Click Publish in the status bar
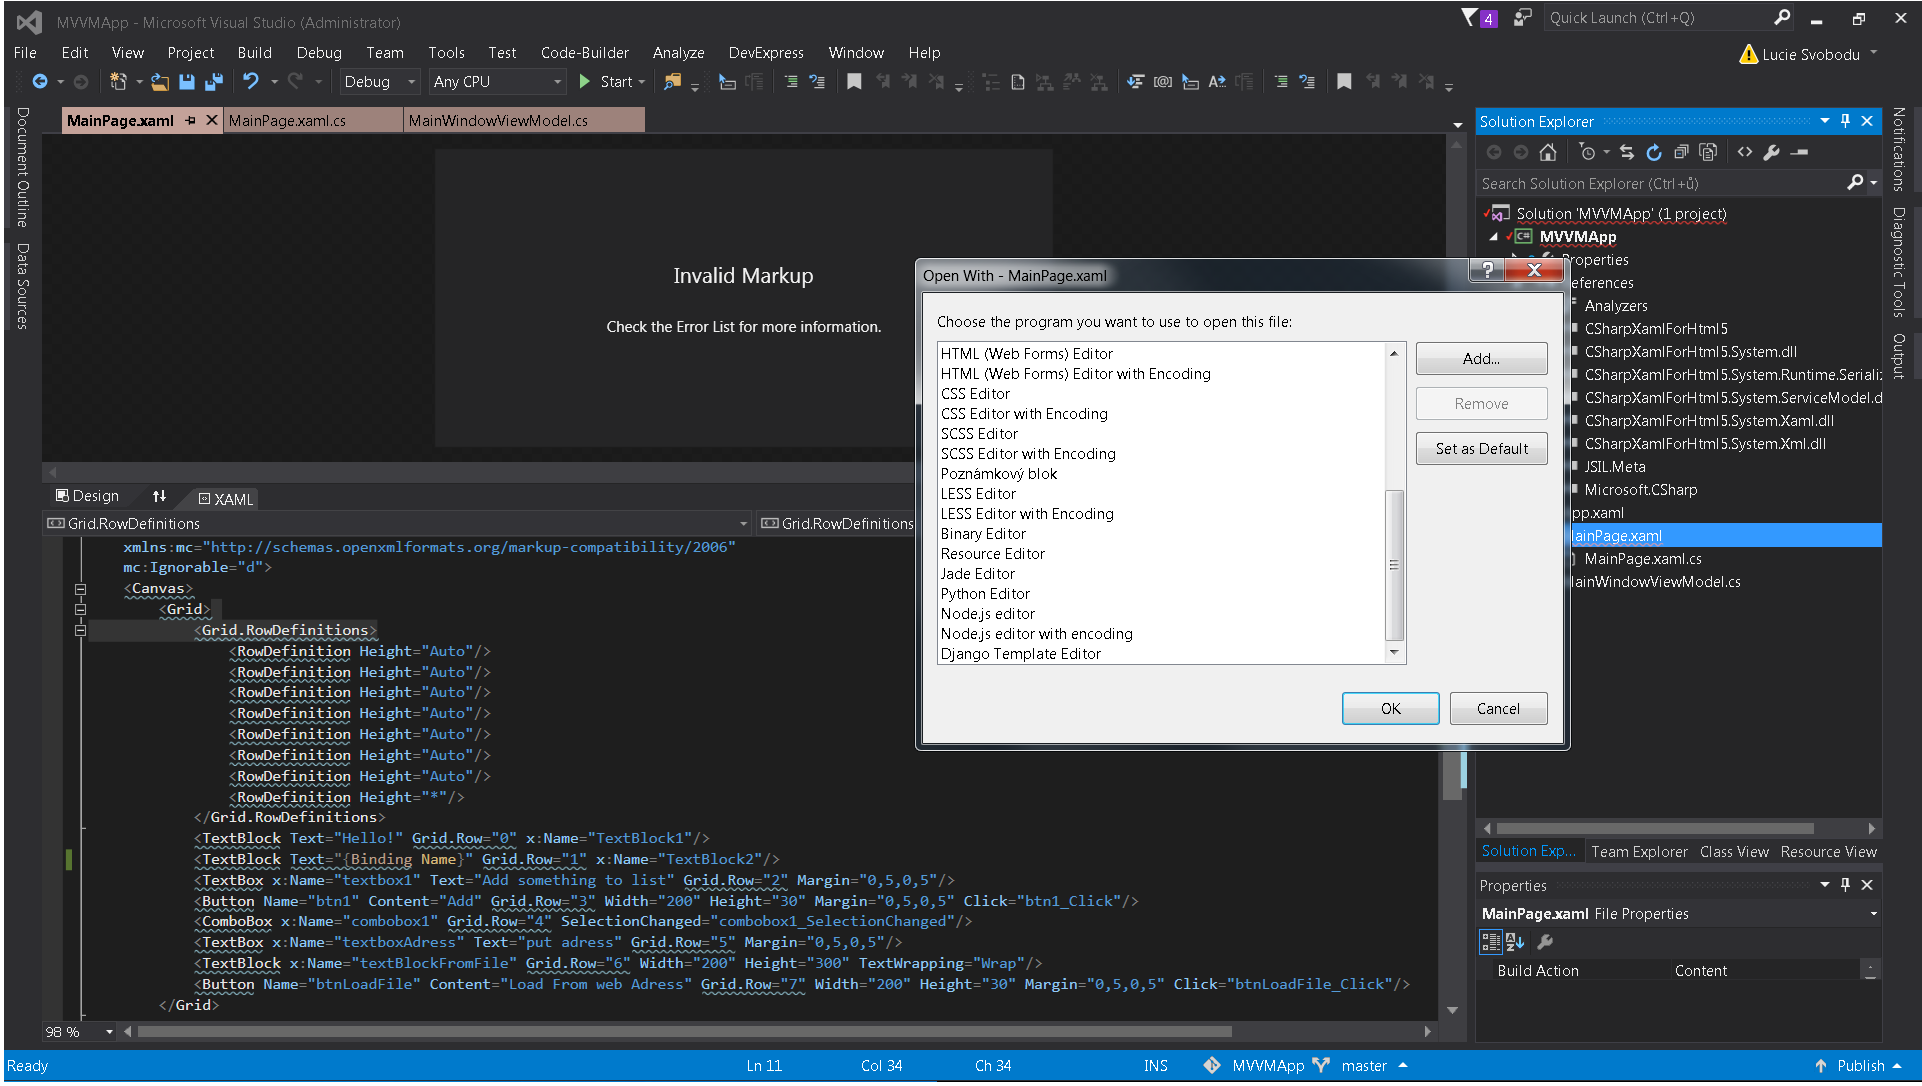1922x1086 pixels. coord(1857,1066)
